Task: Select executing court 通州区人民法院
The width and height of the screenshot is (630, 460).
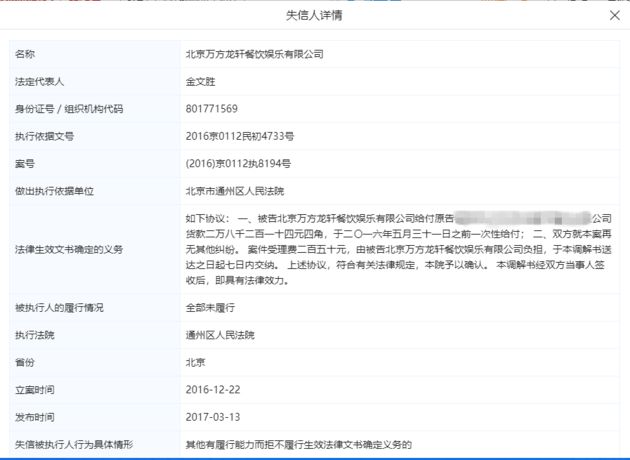Action: 220,335
